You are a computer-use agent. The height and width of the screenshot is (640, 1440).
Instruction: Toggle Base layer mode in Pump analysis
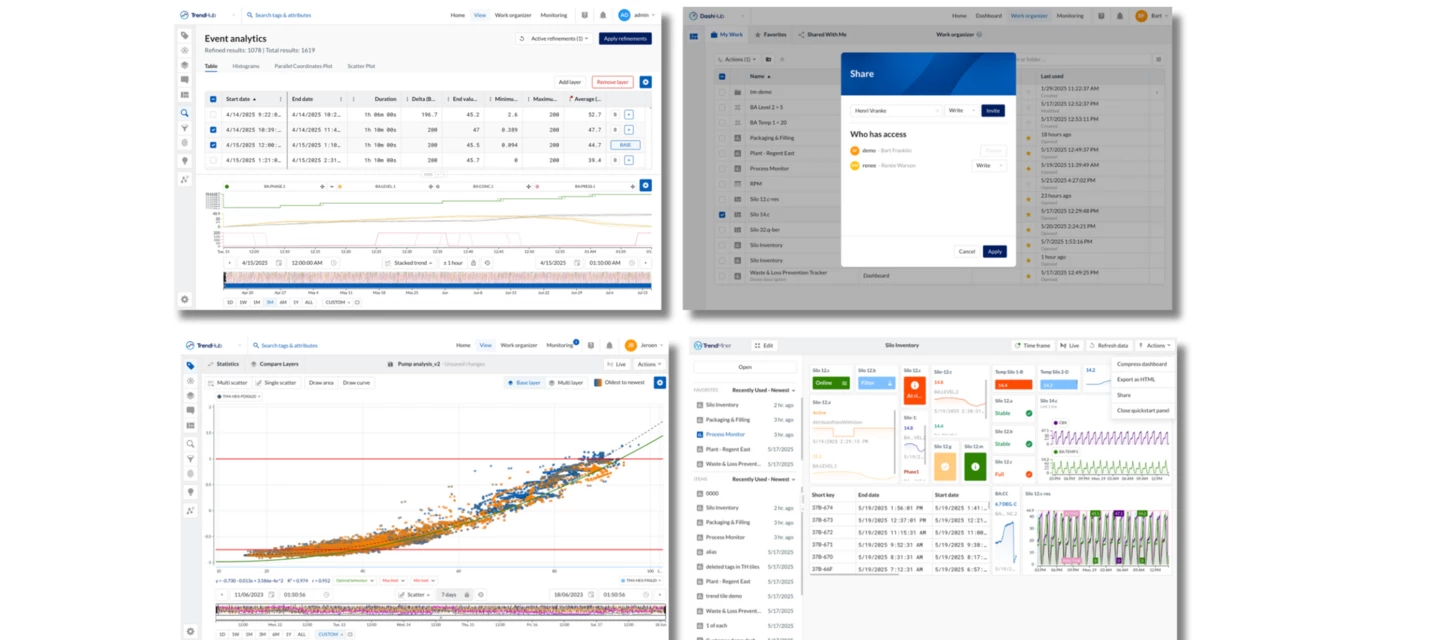524,383
